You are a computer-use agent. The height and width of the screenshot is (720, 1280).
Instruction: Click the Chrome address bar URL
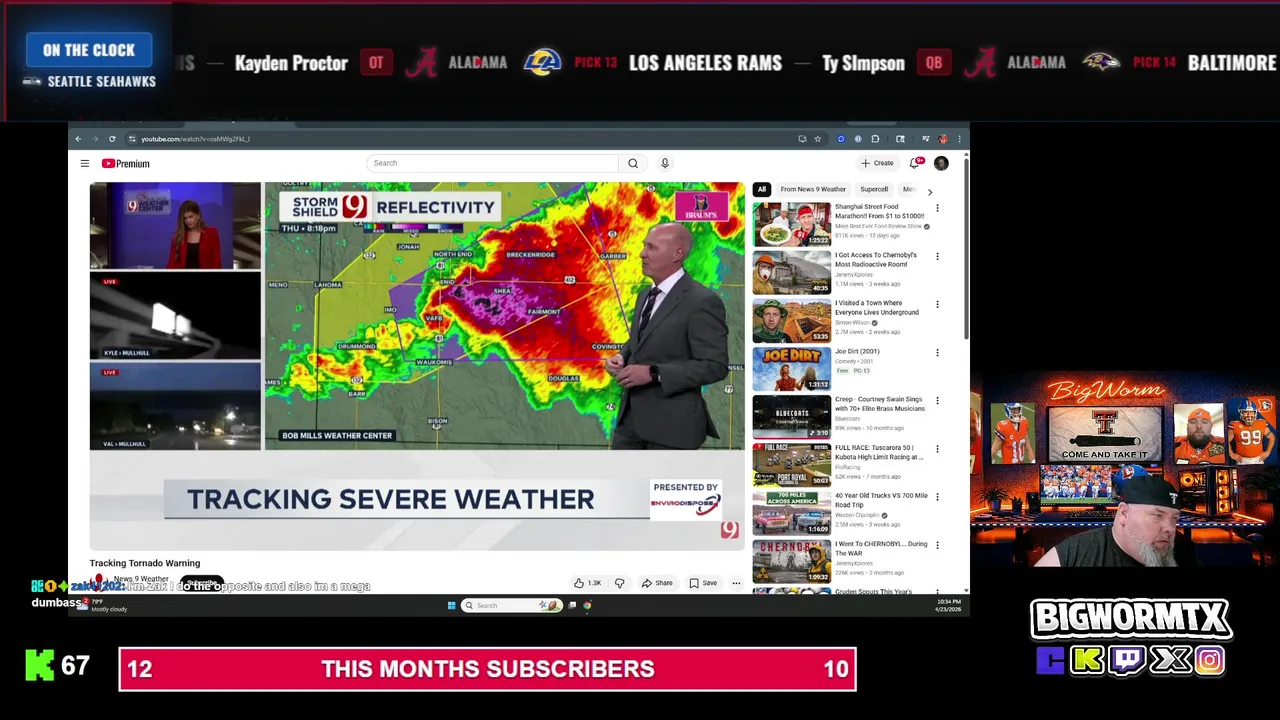pos(195,139)
